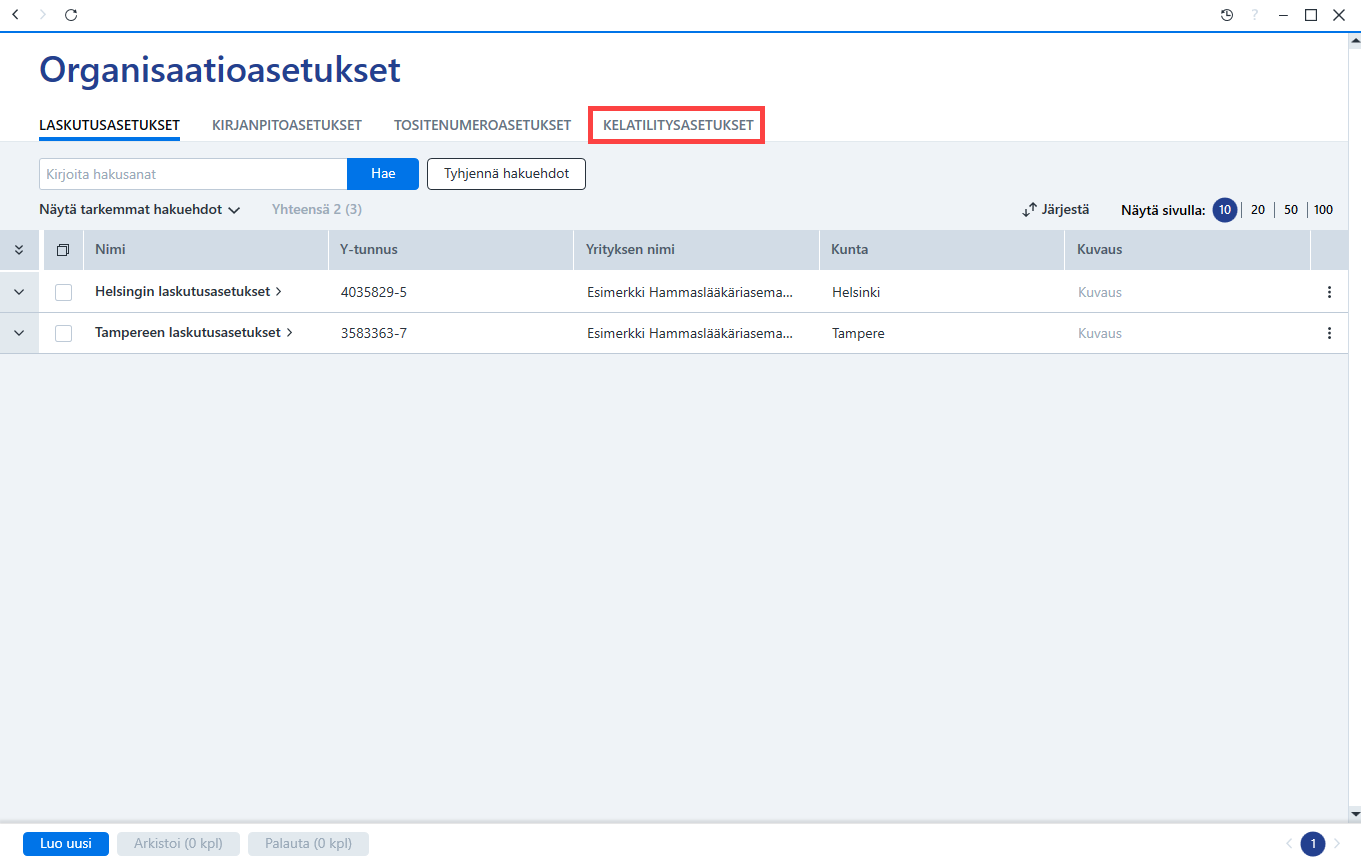Viewport: 1361px width, 863px height.
Task: Tick the Tampereen laskutusasetukset row checkbox
Action: 63,333
